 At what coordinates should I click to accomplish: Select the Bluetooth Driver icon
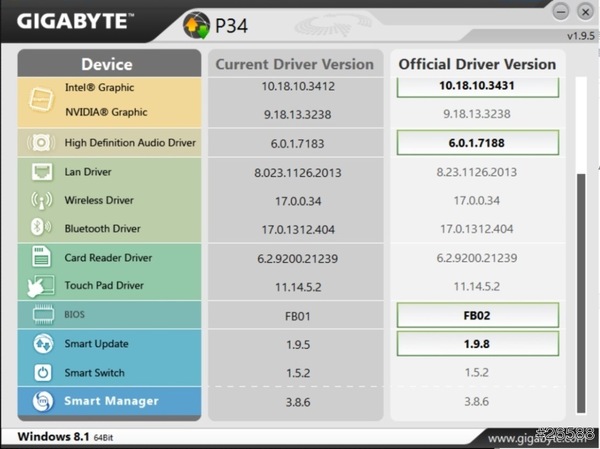point(42,228)
